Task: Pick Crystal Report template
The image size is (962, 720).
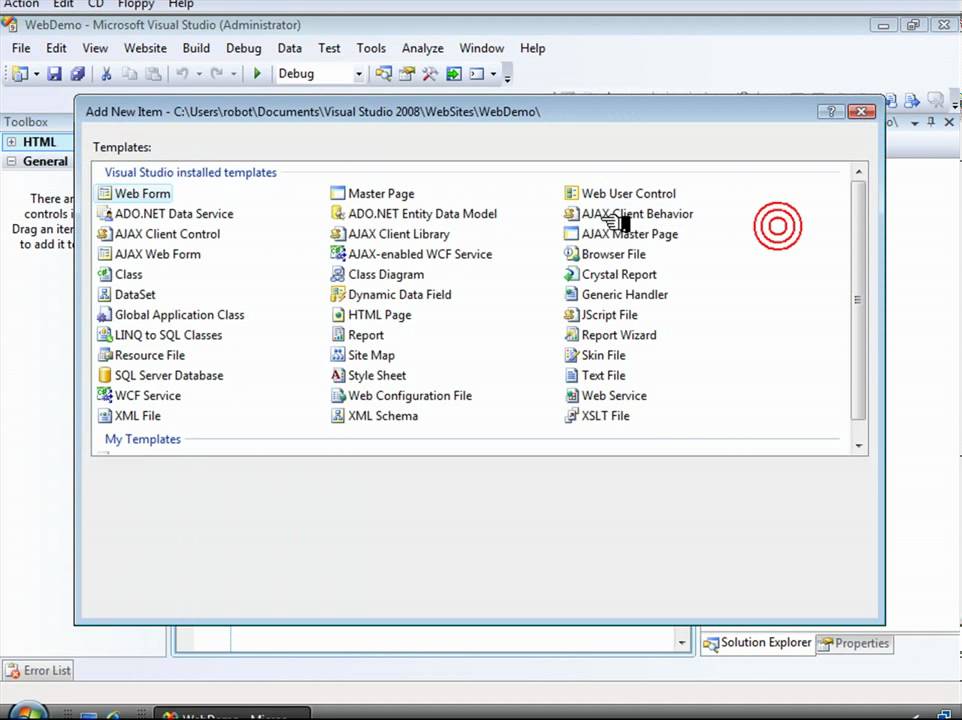Action: pos(610,274)
